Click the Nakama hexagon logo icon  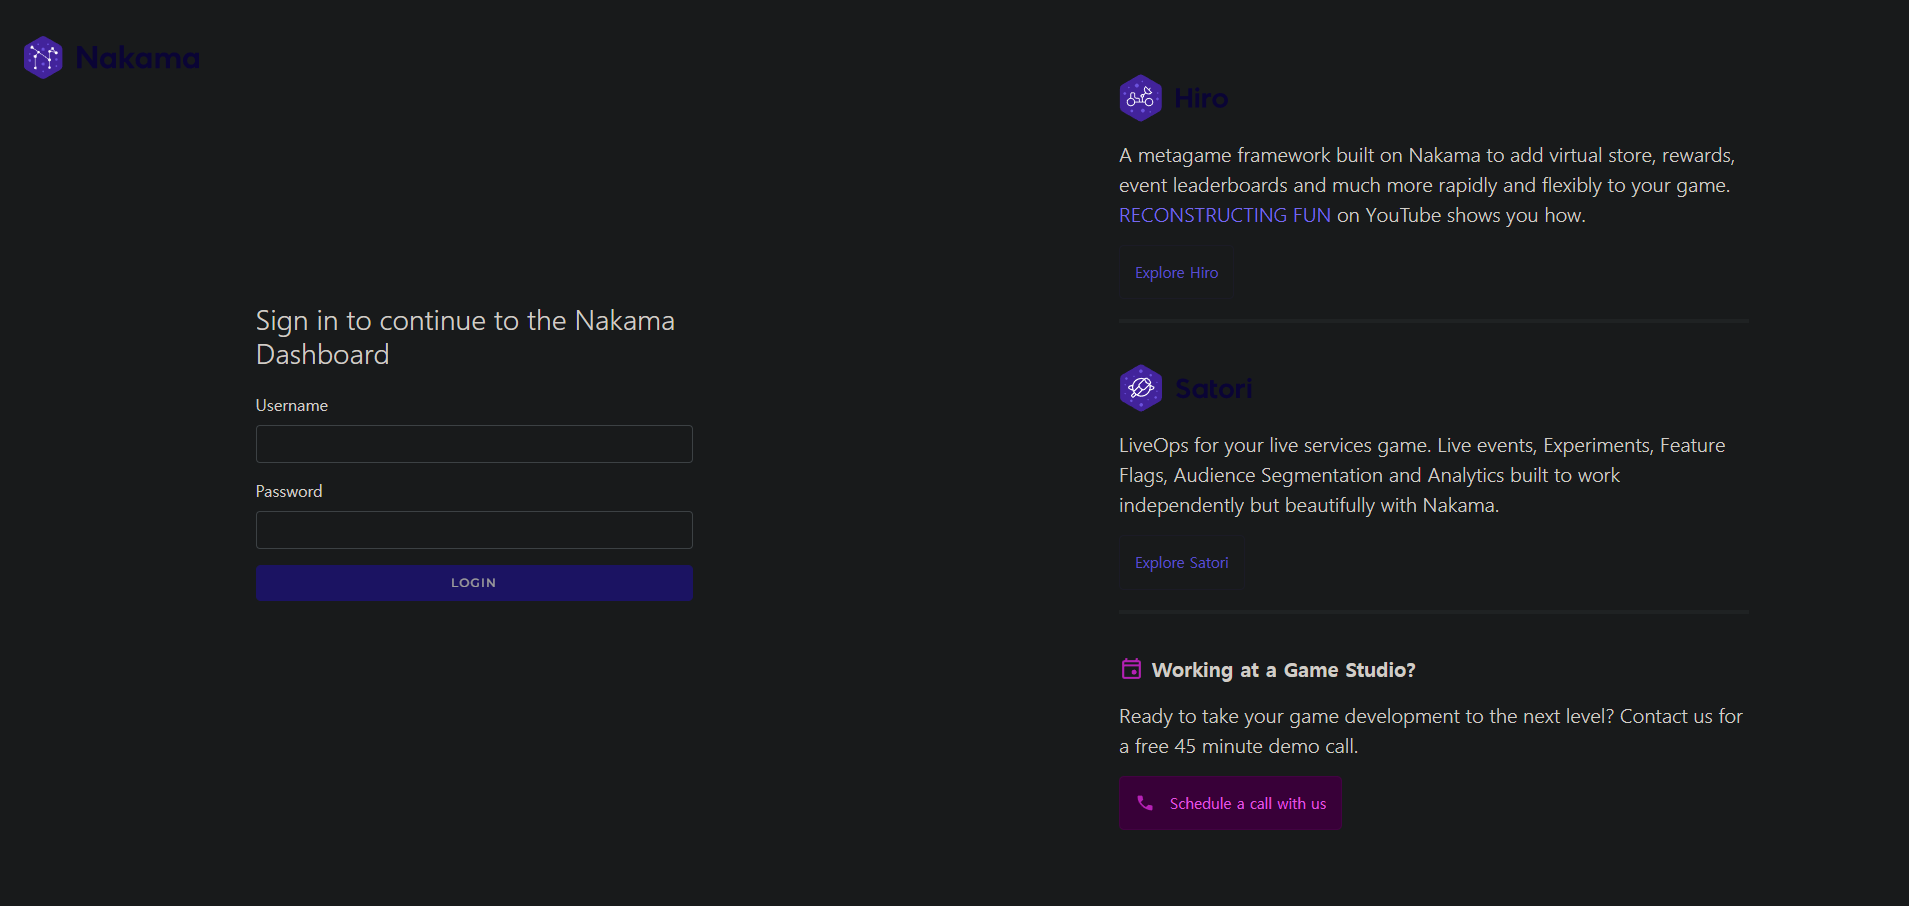pos(43,58)
